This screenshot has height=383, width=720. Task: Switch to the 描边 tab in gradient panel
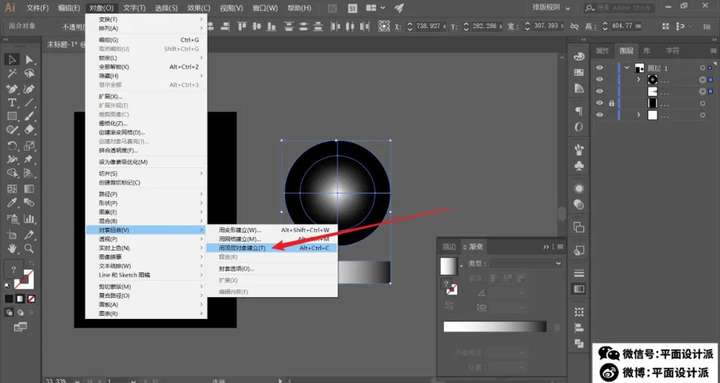449,247
